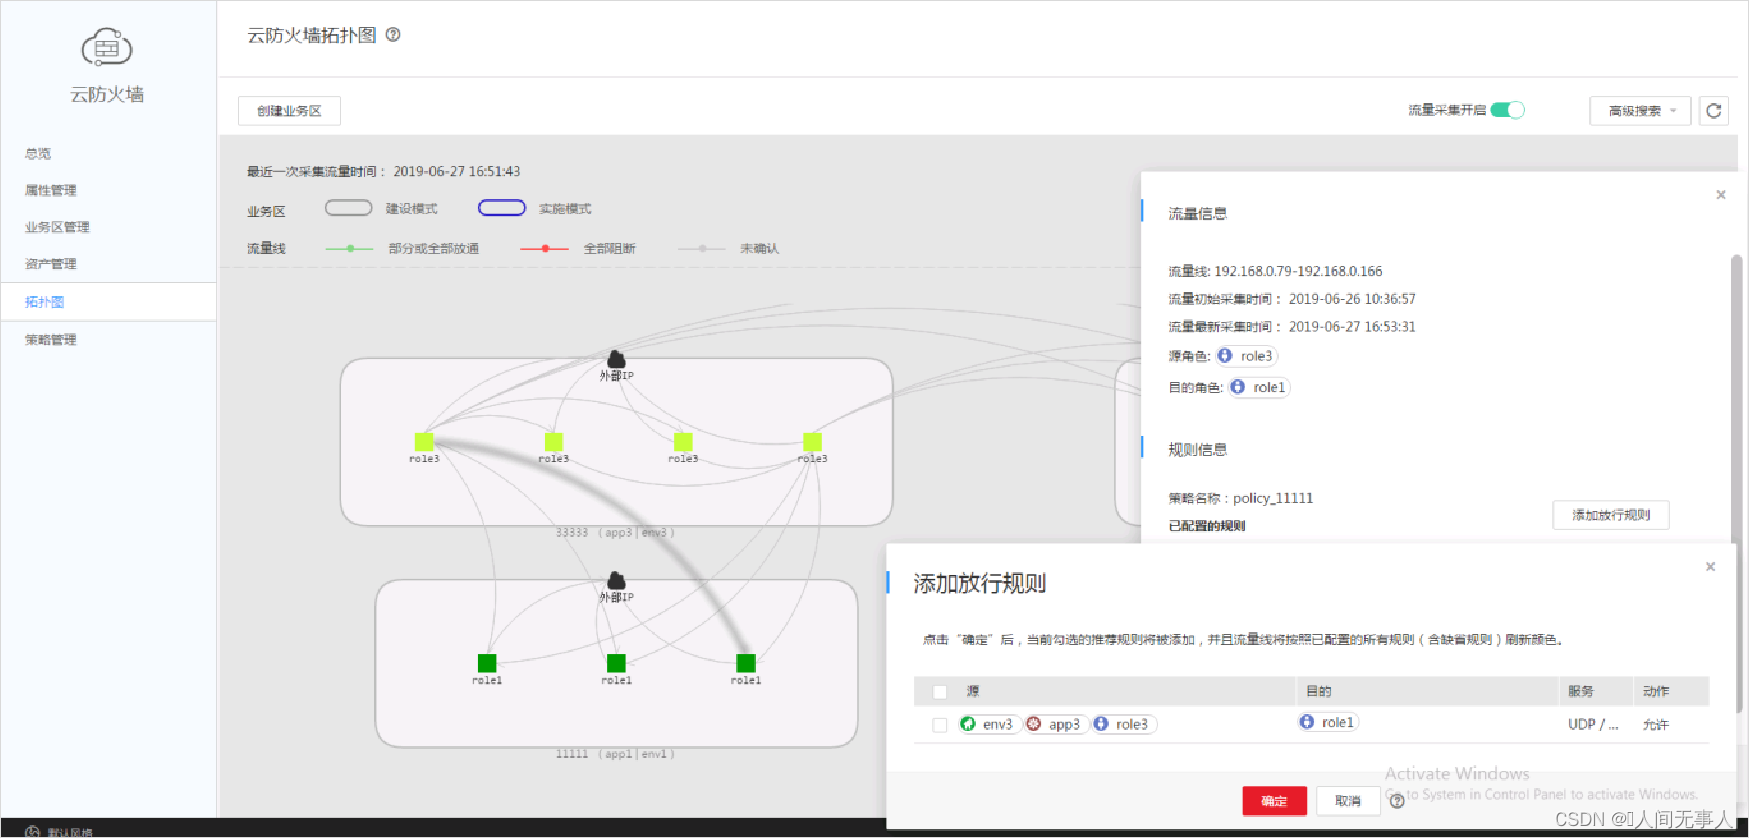
Task: Click the 2019-06-26 10:36:57 initial collection time
Action: [x=1352, y=299]
